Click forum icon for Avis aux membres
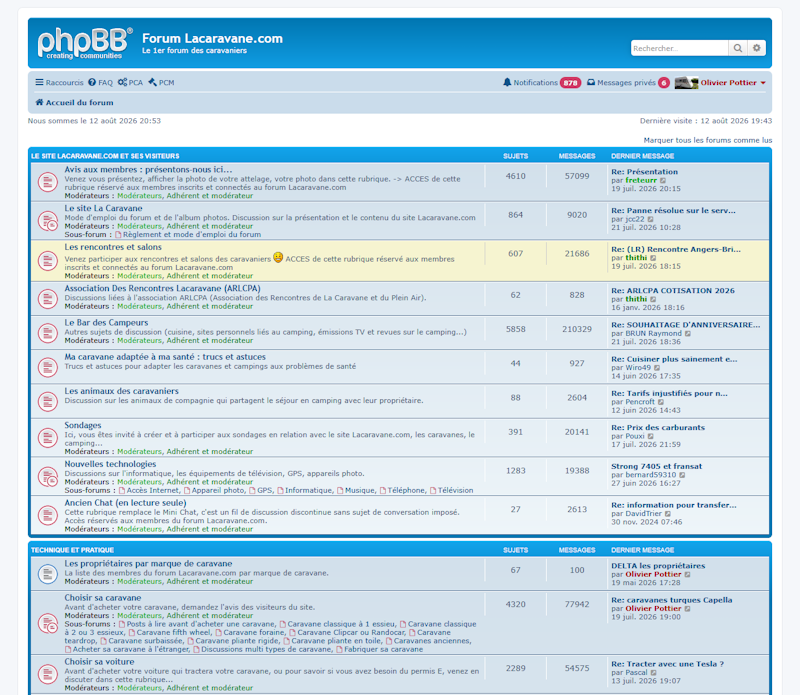This screenshot has width=800, height=695. [x=48, y=182]
